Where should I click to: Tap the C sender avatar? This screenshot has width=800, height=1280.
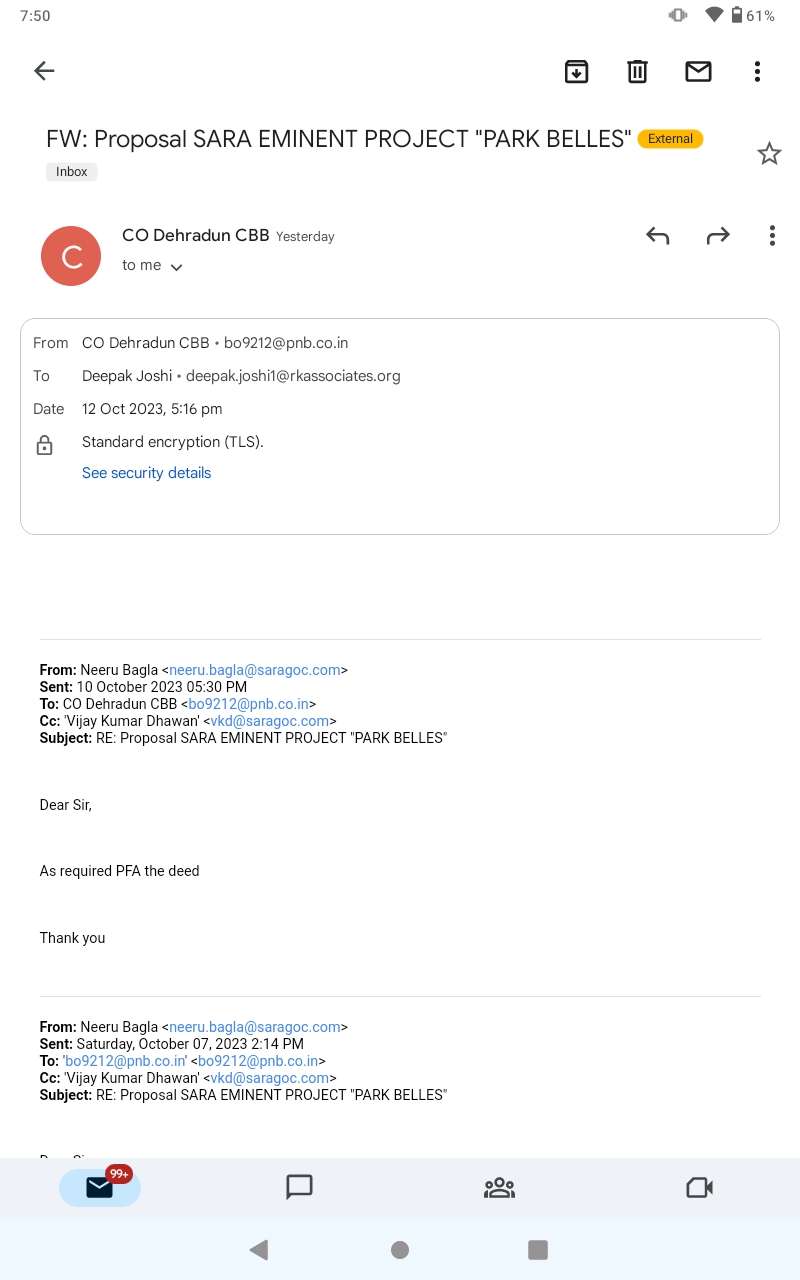tap(71, 256)
